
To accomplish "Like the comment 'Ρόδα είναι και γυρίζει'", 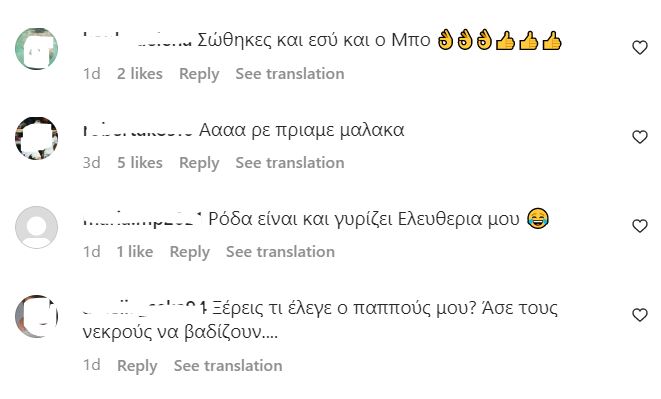I will click(x=640, y=226).
